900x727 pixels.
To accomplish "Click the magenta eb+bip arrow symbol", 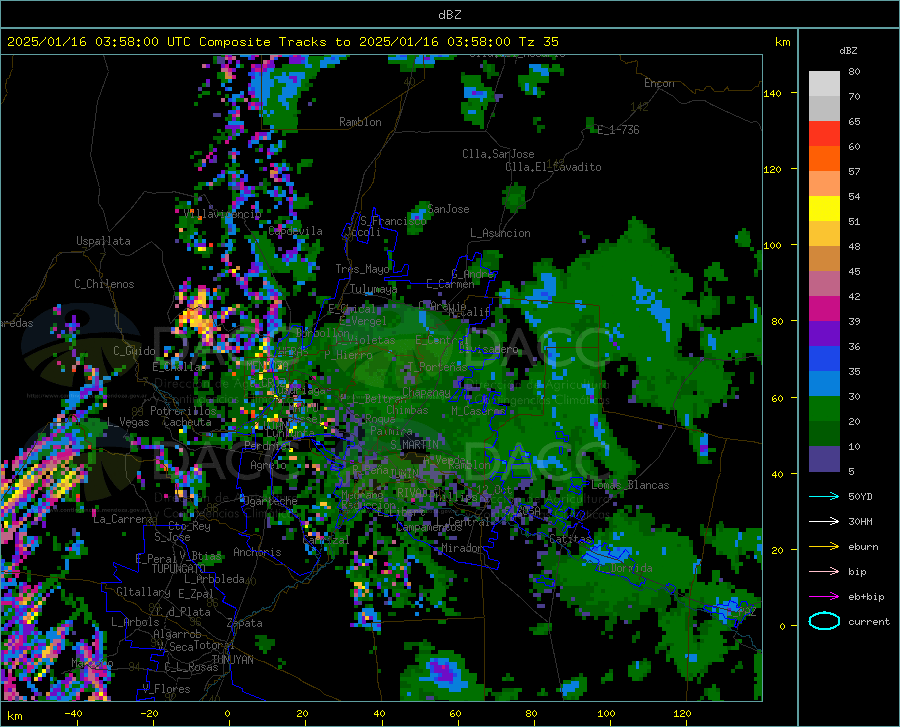I will tap(824, 597).
